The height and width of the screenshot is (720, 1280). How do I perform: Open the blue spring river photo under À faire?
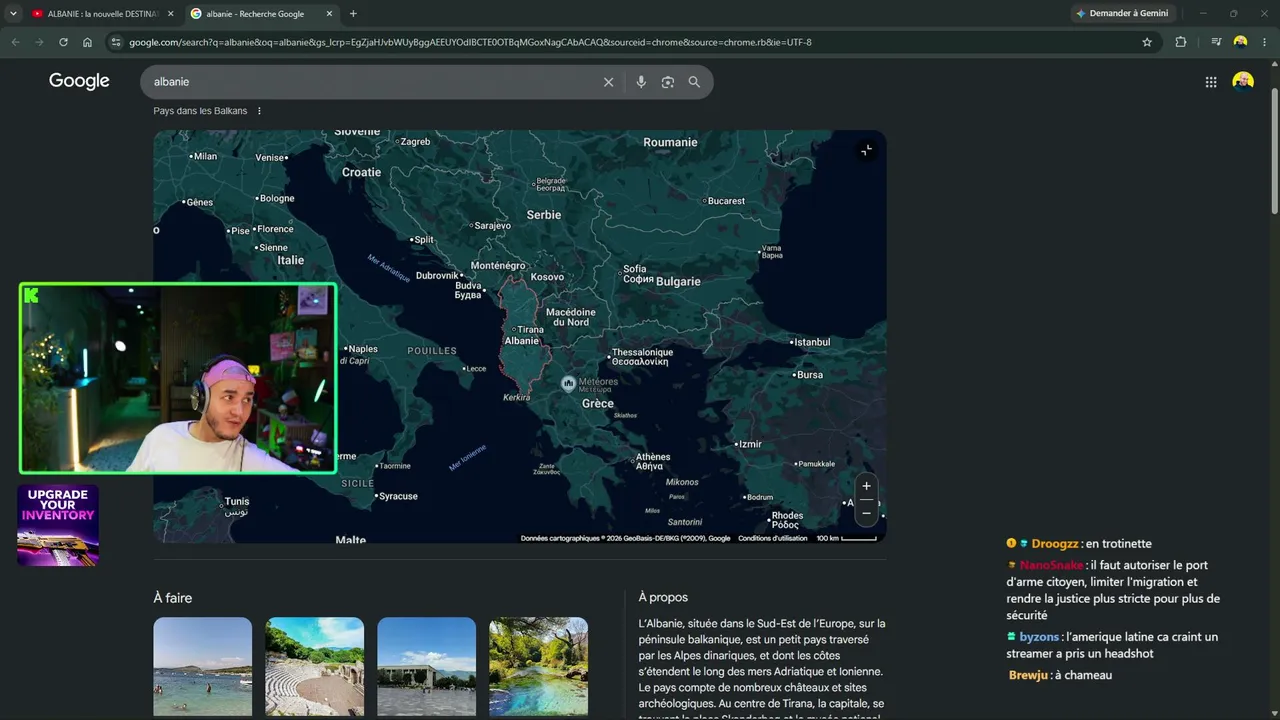pos(539,666)
